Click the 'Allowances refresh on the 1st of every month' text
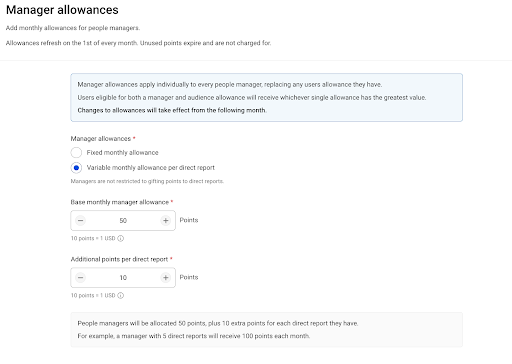The height and width of the screenshot is (364, 512). tap(138, 43)
